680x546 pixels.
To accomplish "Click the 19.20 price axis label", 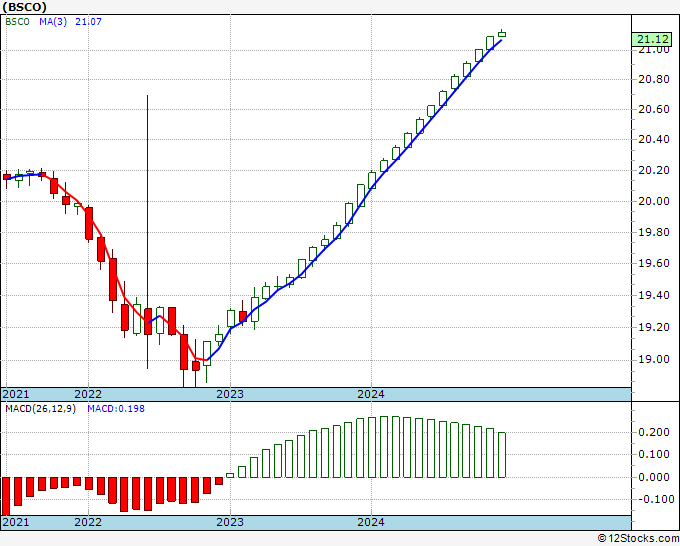I will pyautogui.click(x=654, y=327).
